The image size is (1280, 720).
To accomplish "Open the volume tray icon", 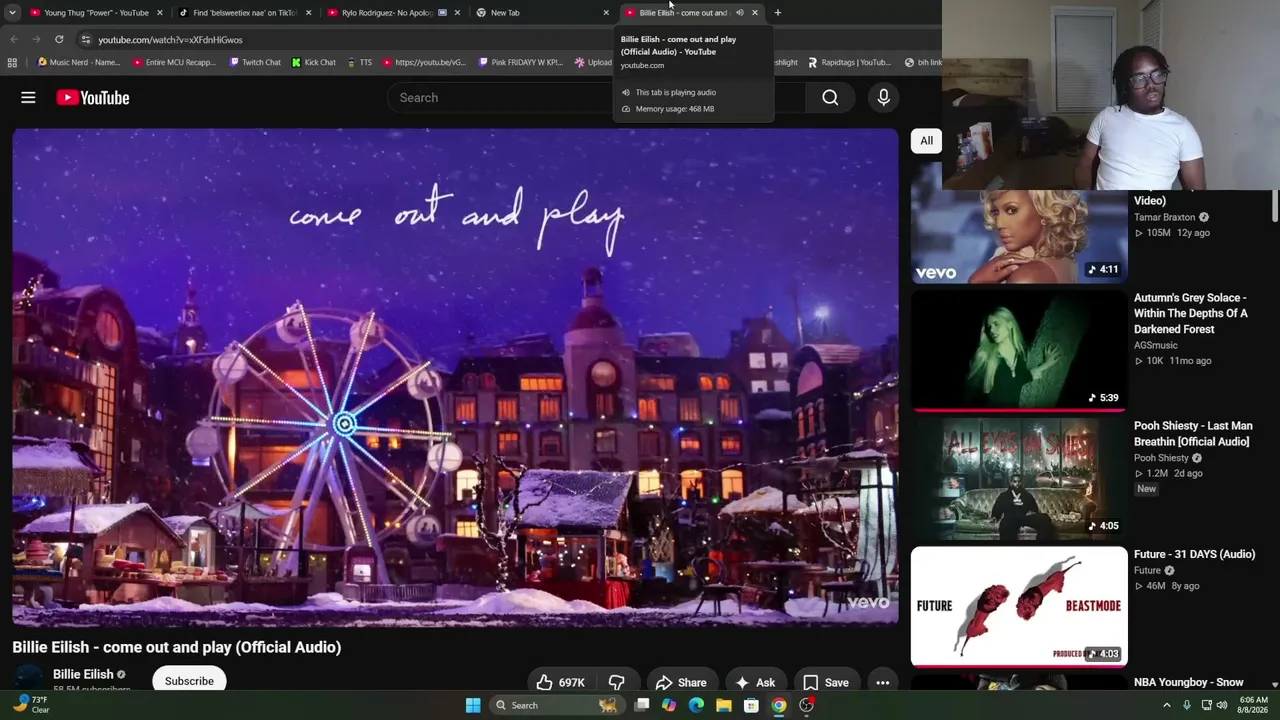I will 1221,706.
